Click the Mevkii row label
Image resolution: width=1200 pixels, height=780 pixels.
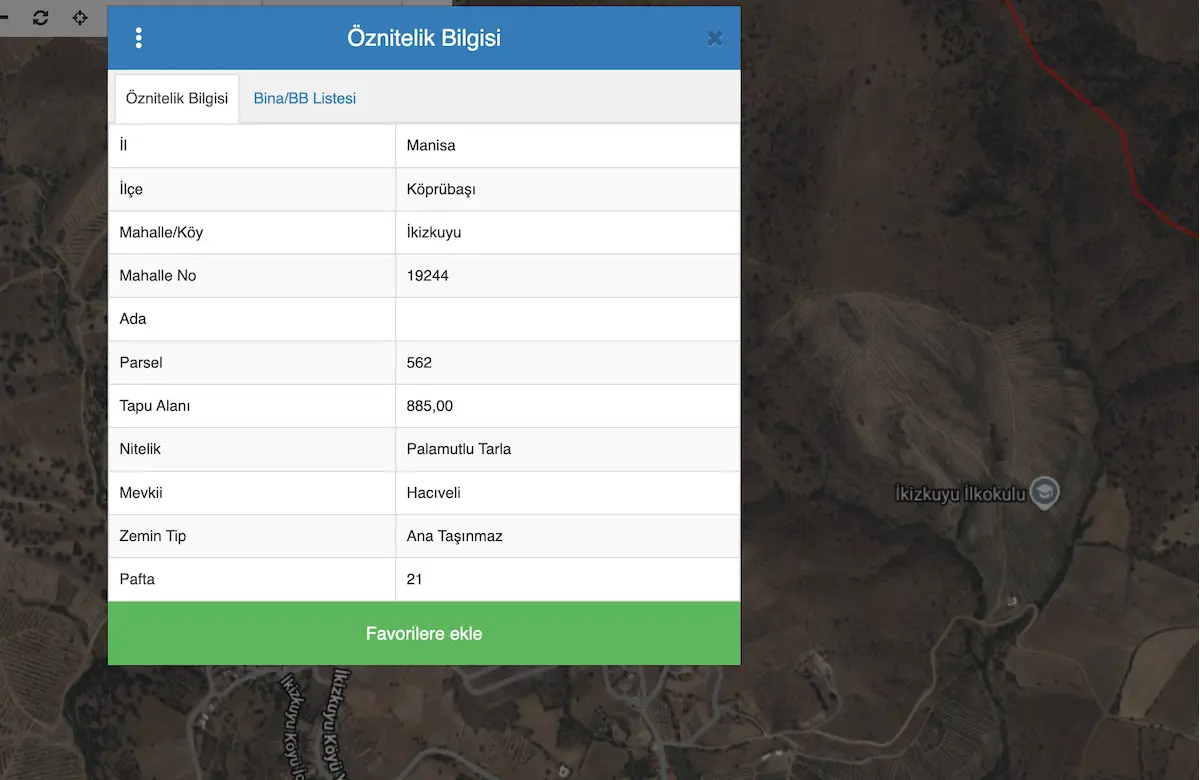141,493
